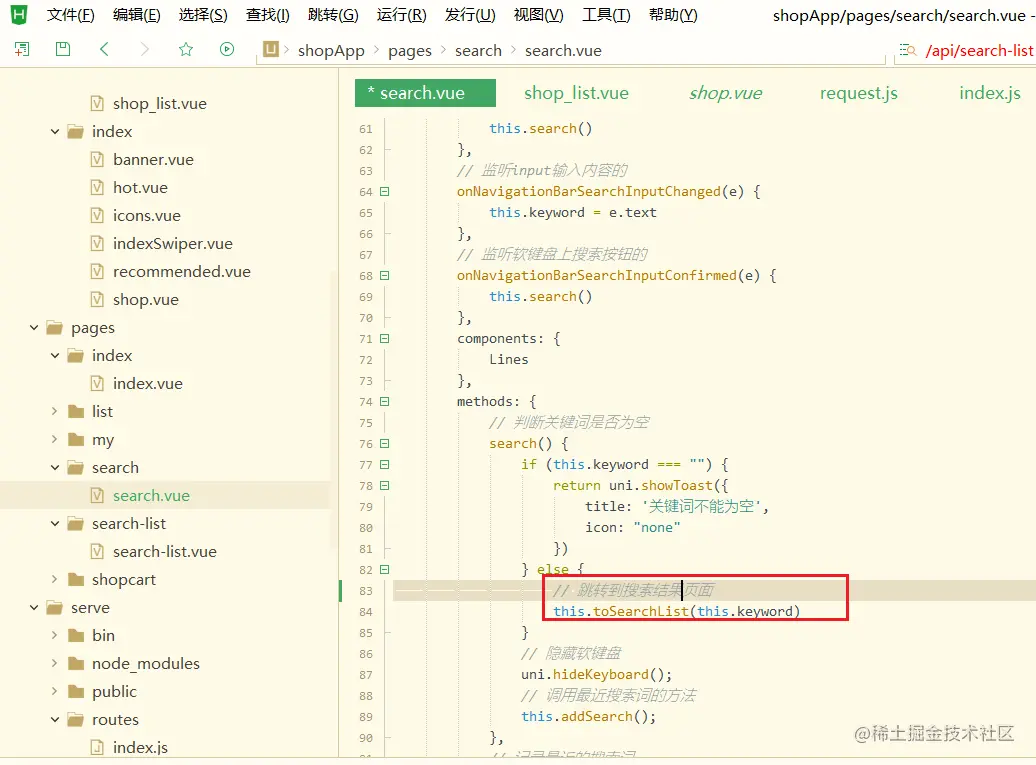Open the 工具(T) menu
Screen dimensions: 1036x765
(606, 15)
